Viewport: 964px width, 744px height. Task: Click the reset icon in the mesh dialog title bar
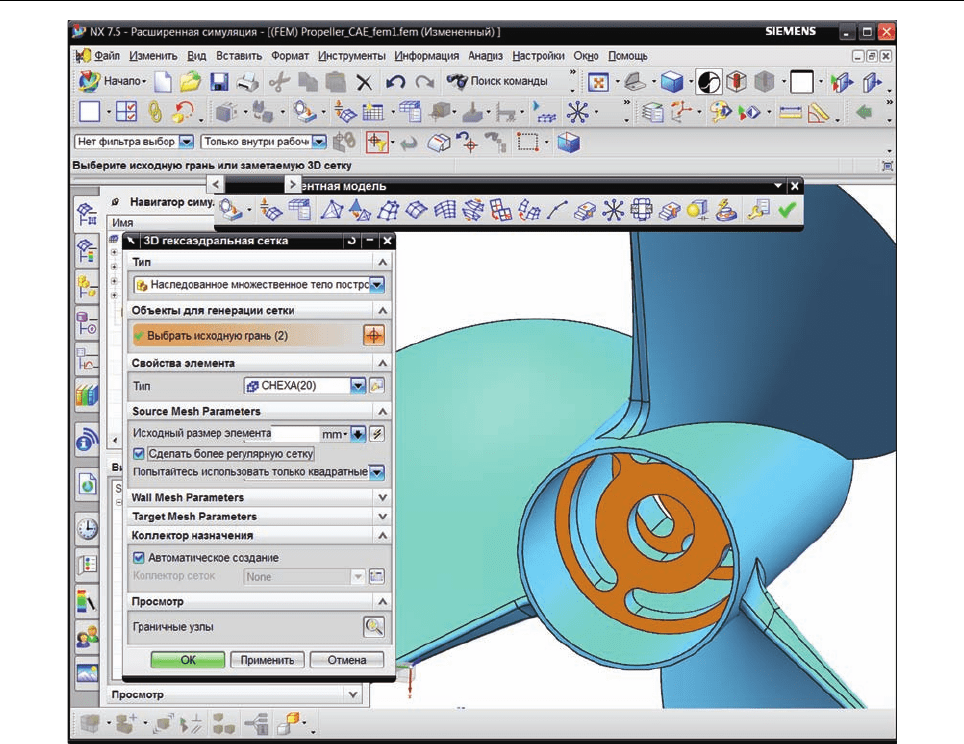[351, 240]
